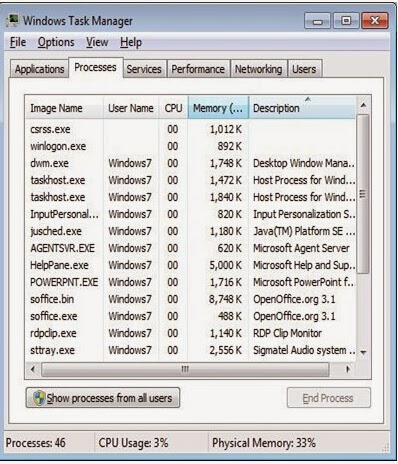Click the horizontal scroll right arrow
398x464 pixels.
click(x=348, y=369)
